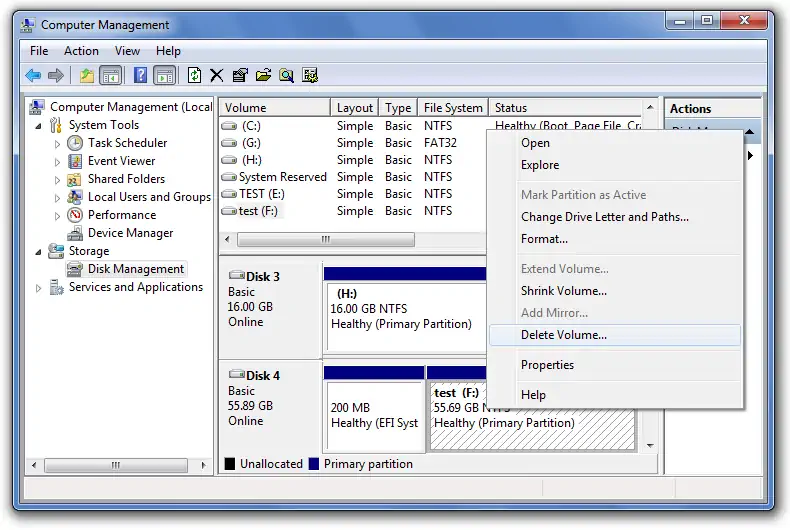Click the Back arrow toolbar icon
The width and height of the screenshot is (790, 530).
(x=33, y=76)
